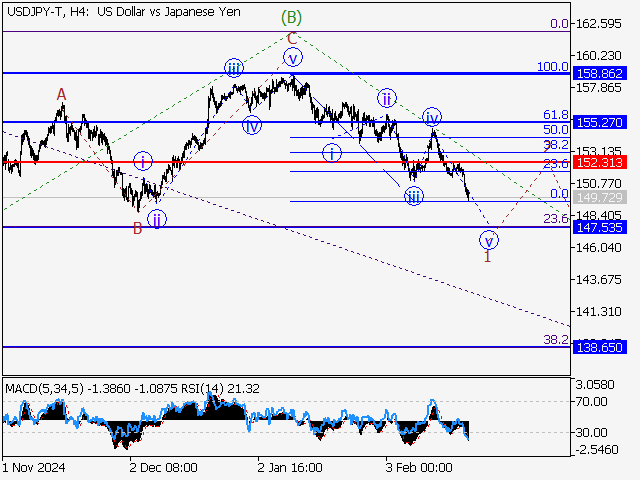Viewport: 640px width, 480px height.
Task: Click the green (B) wave label at top
Action: [291, 17]
